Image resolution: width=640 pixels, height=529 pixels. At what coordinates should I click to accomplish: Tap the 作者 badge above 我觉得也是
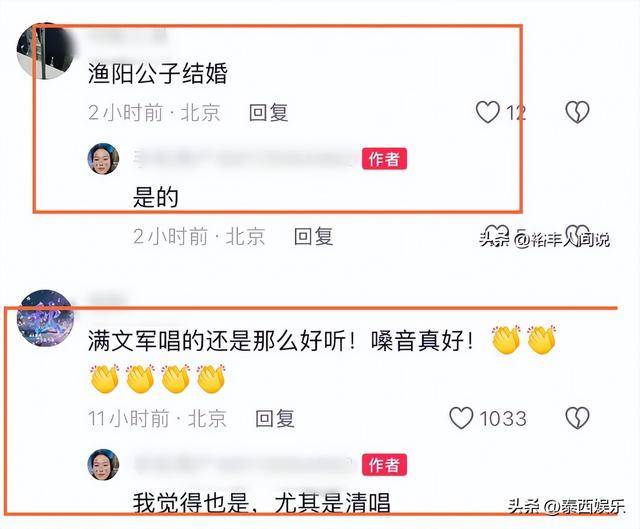[x=384, y=465]
